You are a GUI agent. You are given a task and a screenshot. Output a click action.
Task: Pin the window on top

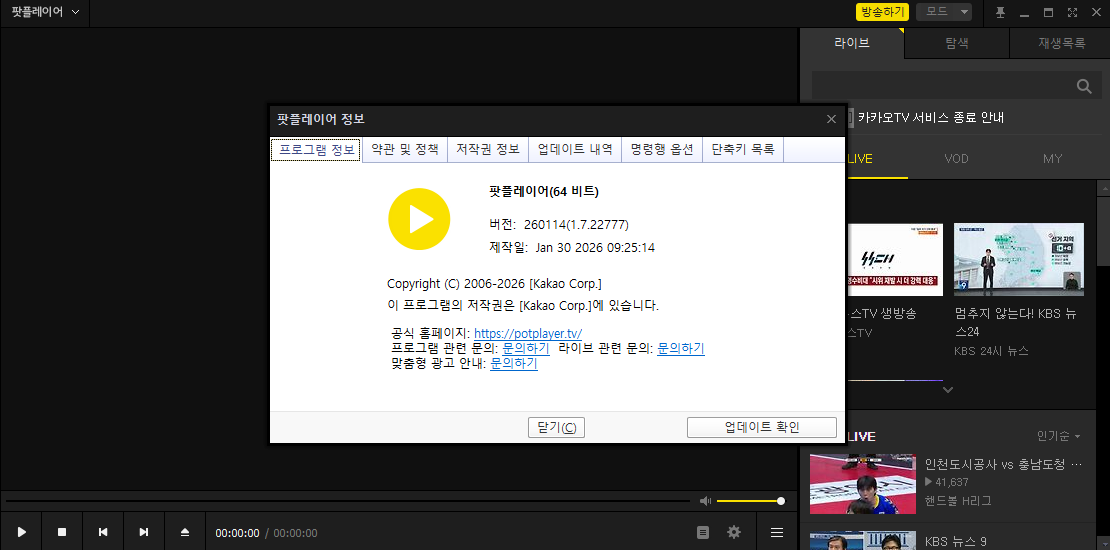(1000, 12)
